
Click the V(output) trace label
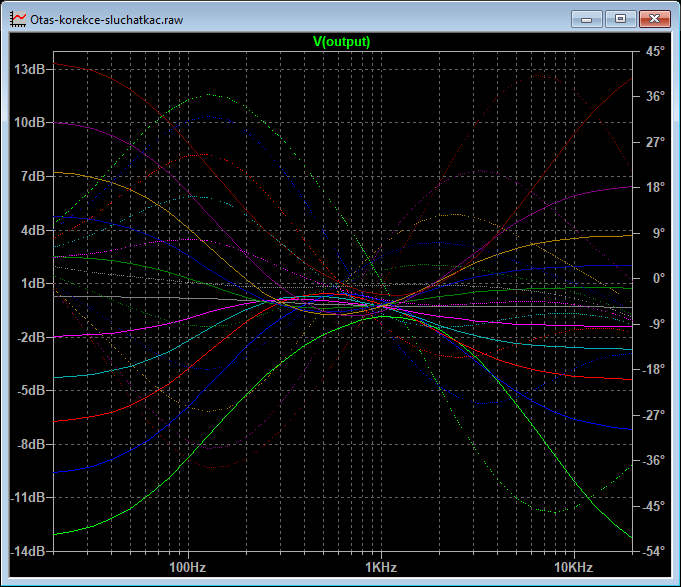tap(341, 42)
